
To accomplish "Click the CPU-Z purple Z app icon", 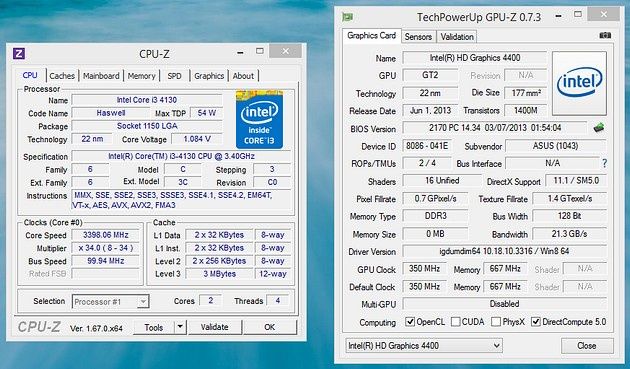I will coord(19,53).
